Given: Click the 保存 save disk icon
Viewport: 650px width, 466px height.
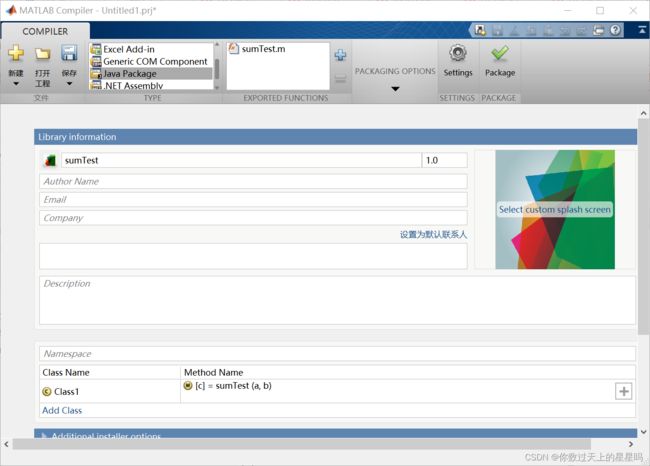Looking at the screenshot, I should tap(69, 53).
